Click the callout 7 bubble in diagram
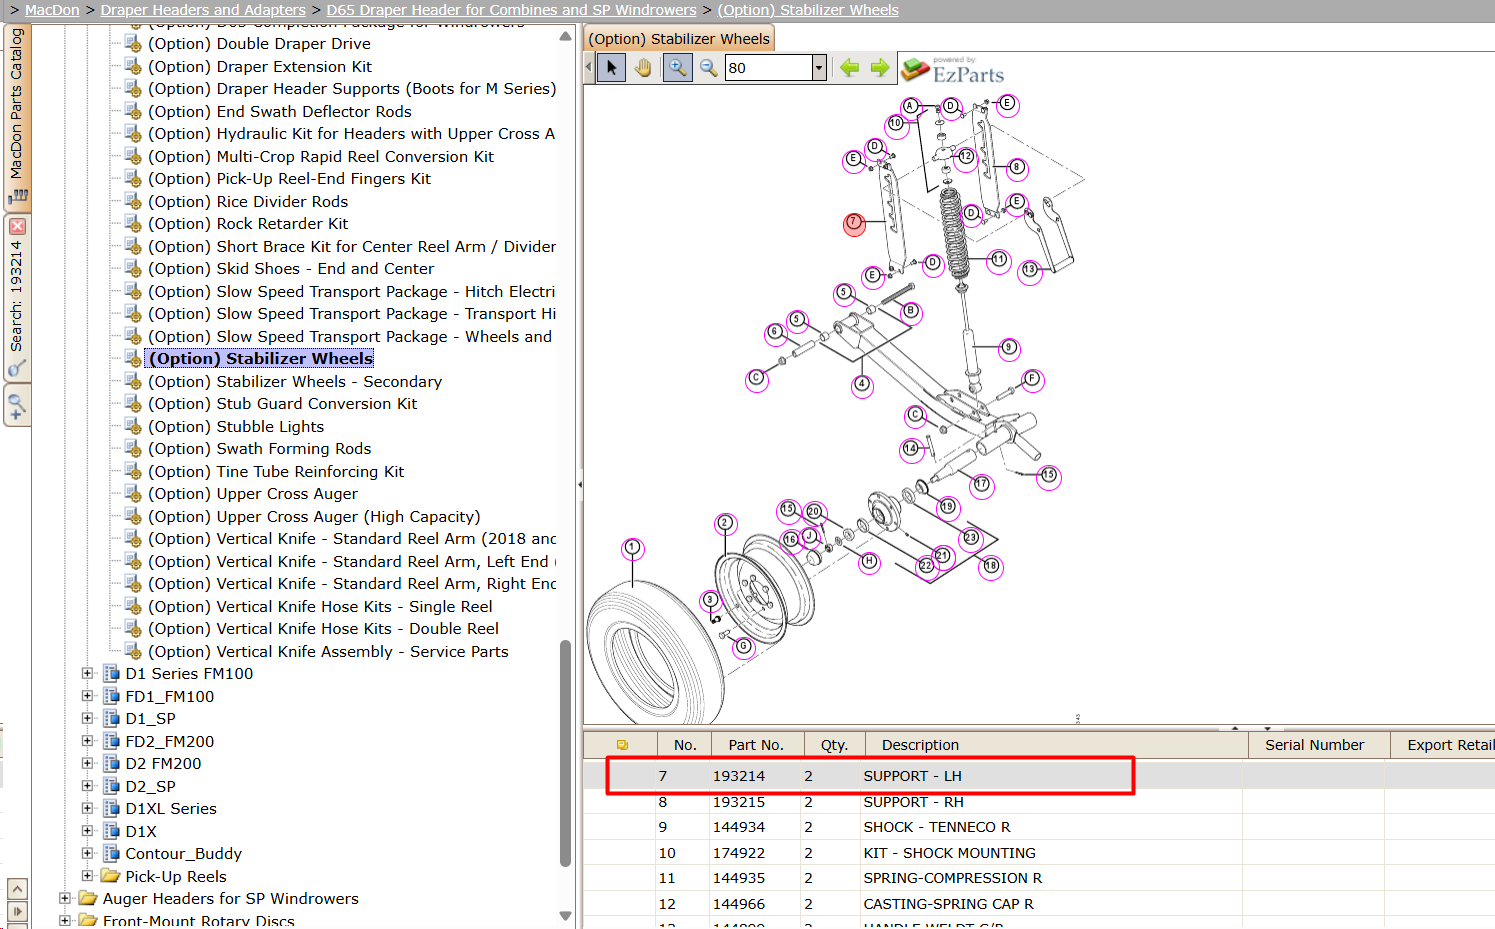This screenshot has width=1495, height=929. (x=853, y=224)
